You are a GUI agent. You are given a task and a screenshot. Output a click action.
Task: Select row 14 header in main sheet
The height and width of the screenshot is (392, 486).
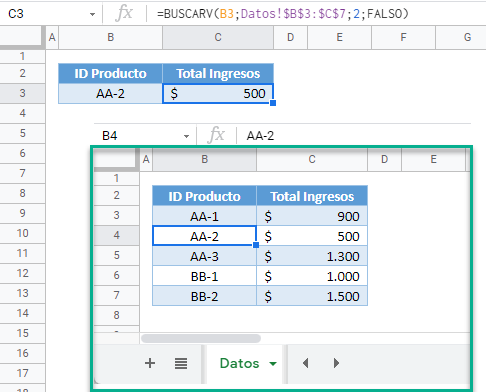22,313
